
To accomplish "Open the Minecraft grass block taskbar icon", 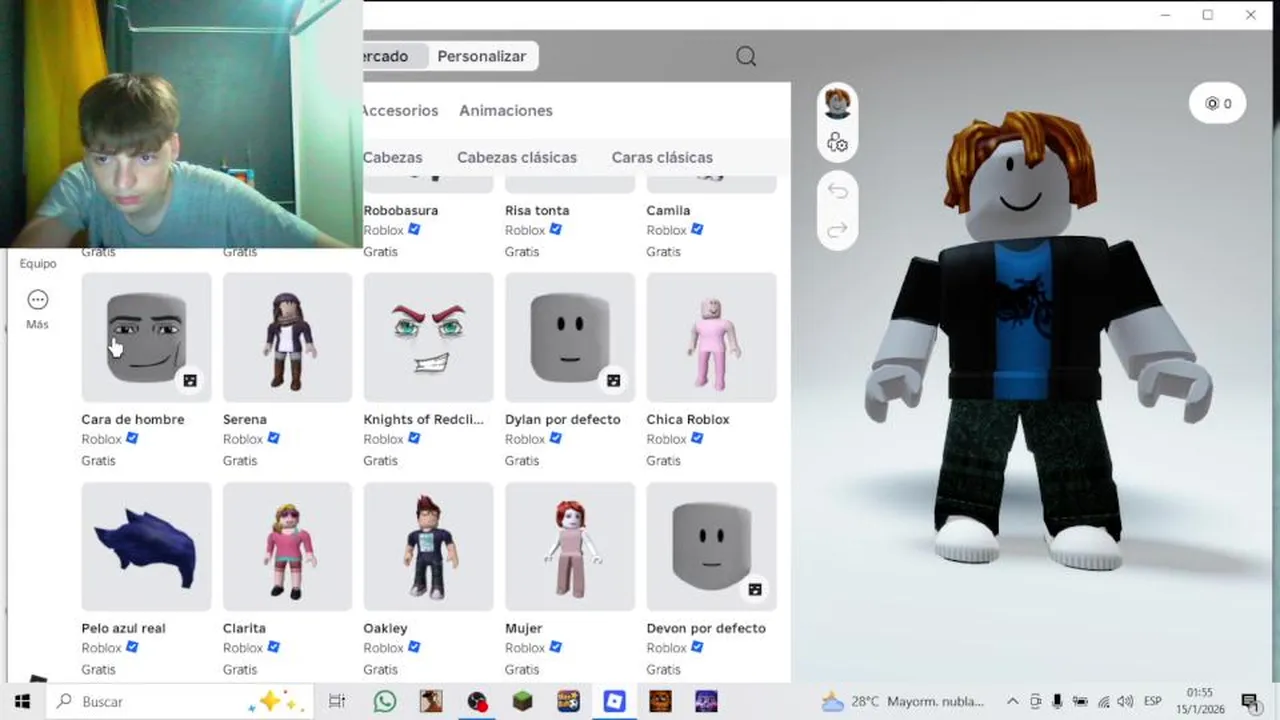I will (523, 701).
